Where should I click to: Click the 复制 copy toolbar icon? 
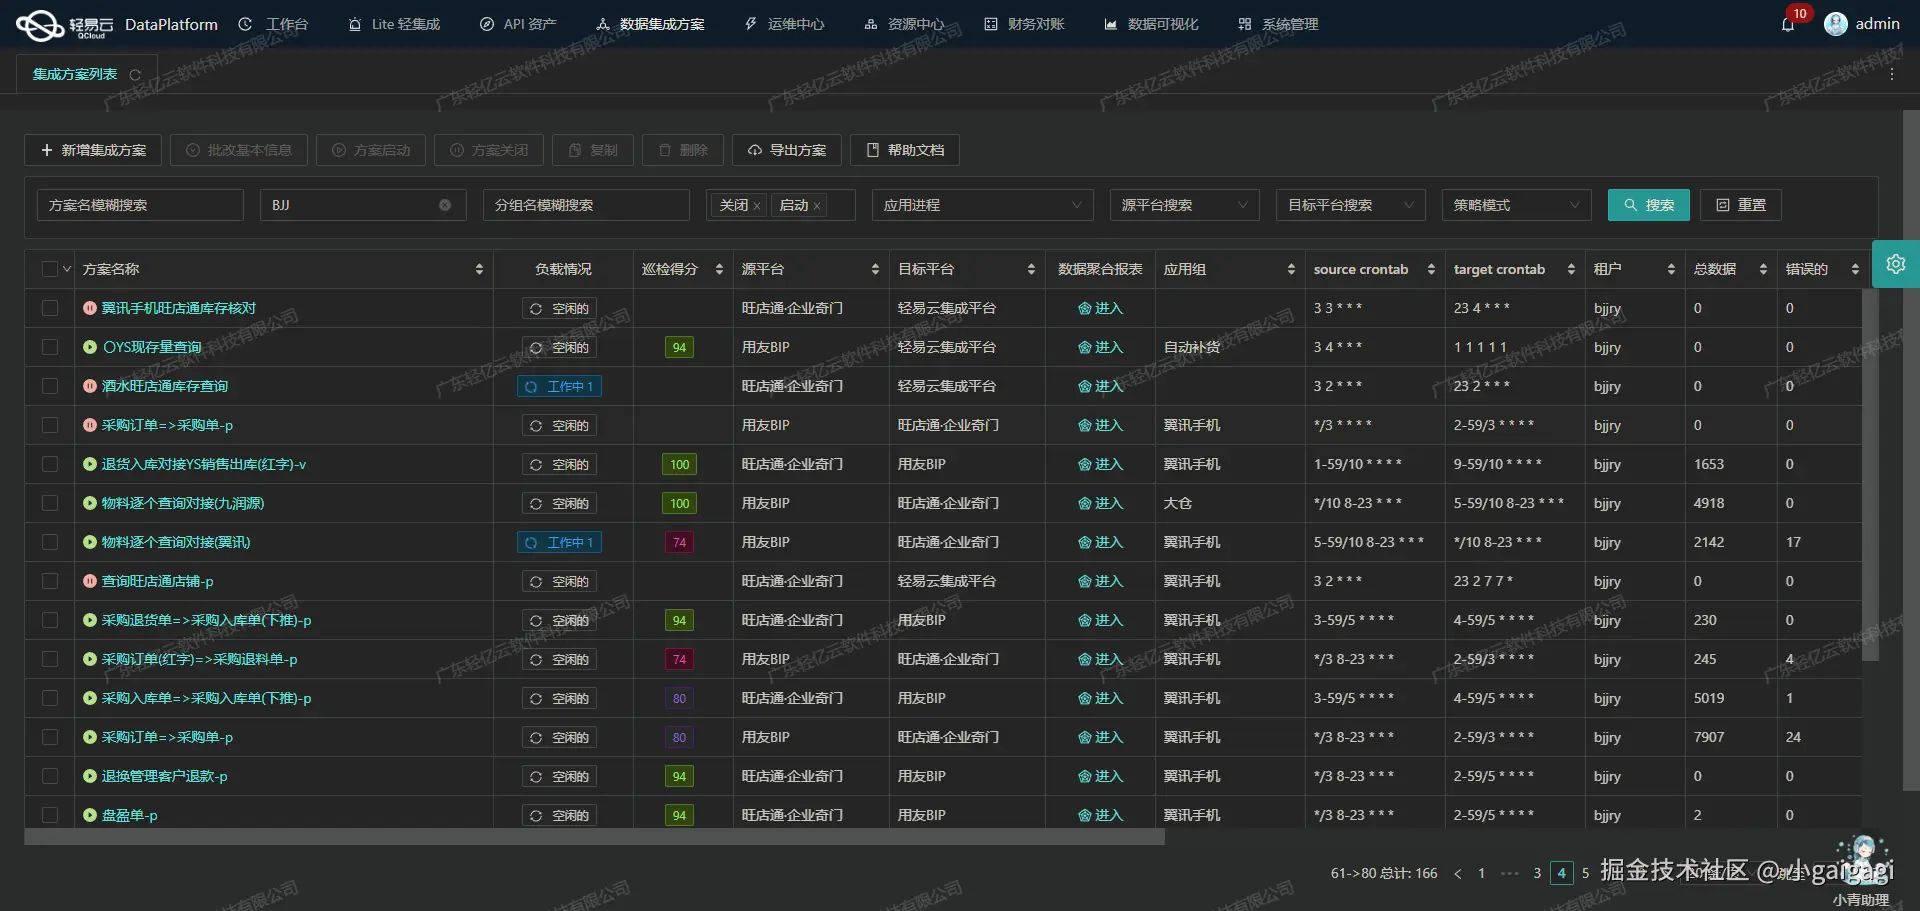(592, 150)
